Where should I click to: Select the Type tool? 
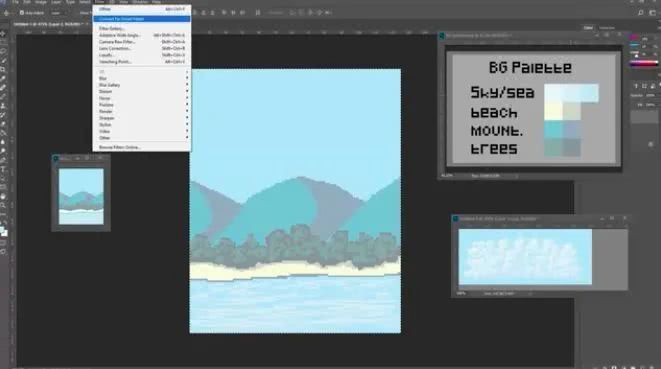click(x=3, y=170)
